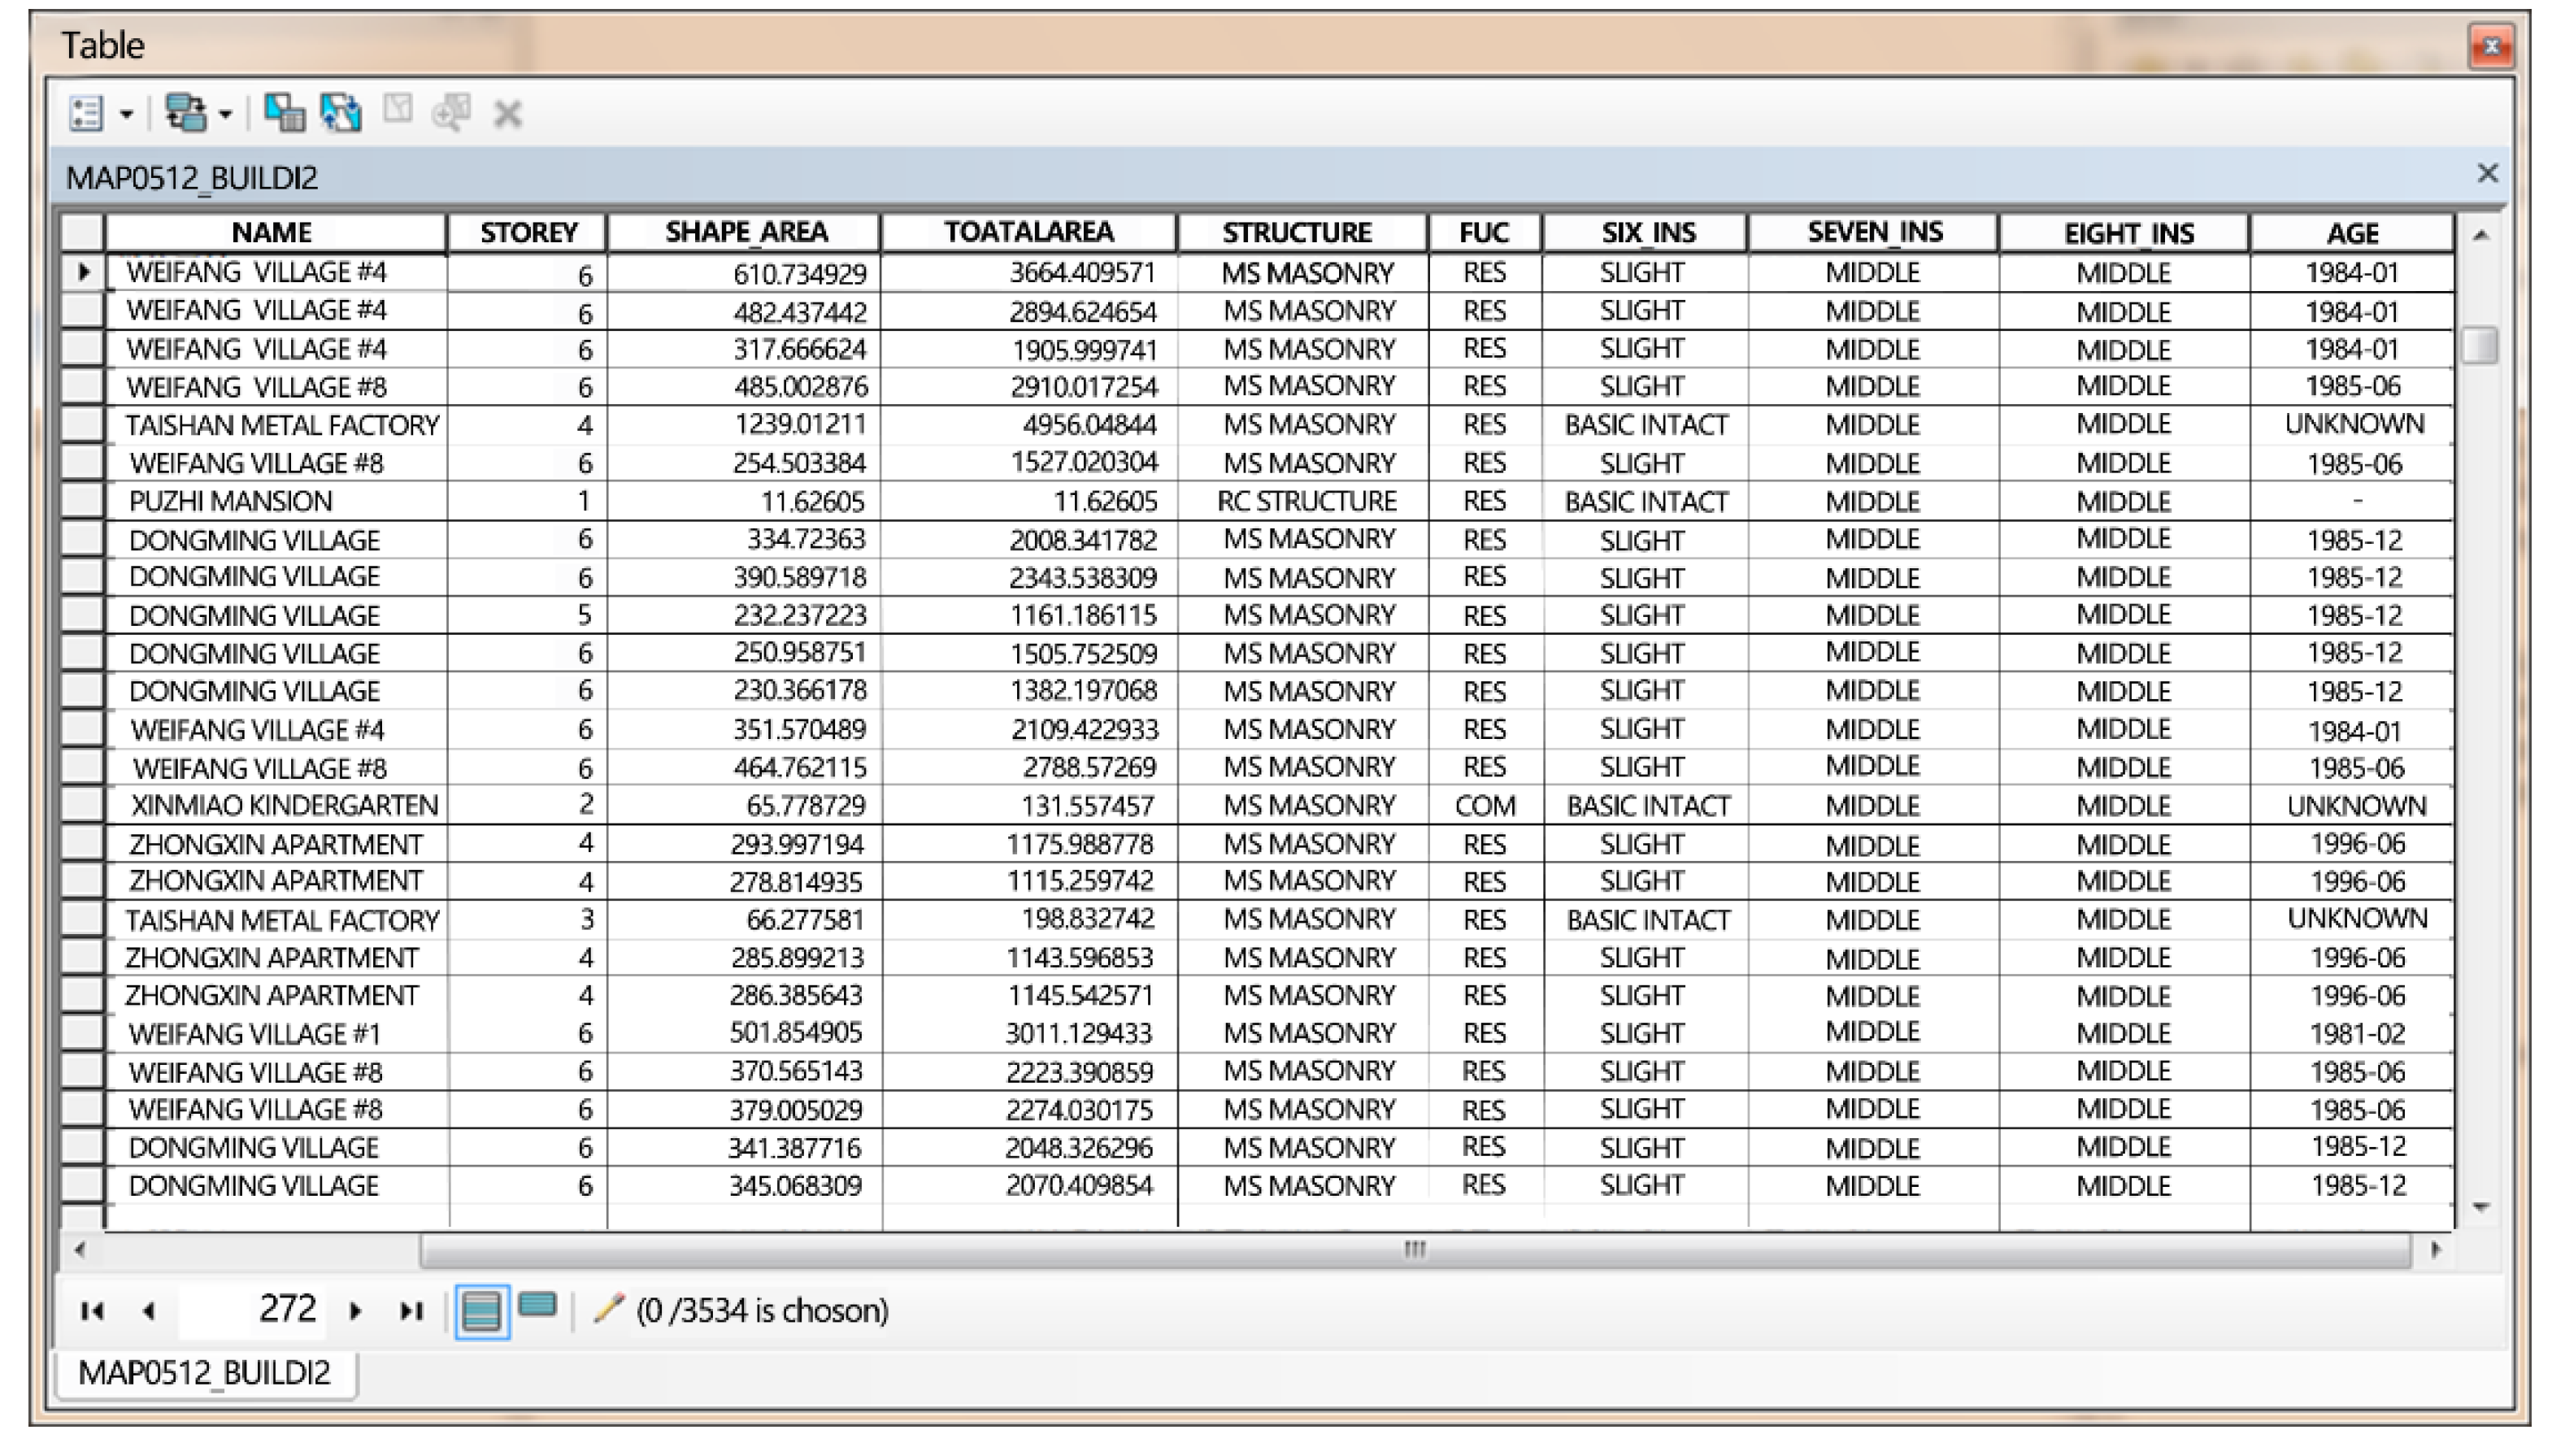Click the Switch Selection icon
The height and width of the screenshot is (1456, 2552).
tap(341, 113)
